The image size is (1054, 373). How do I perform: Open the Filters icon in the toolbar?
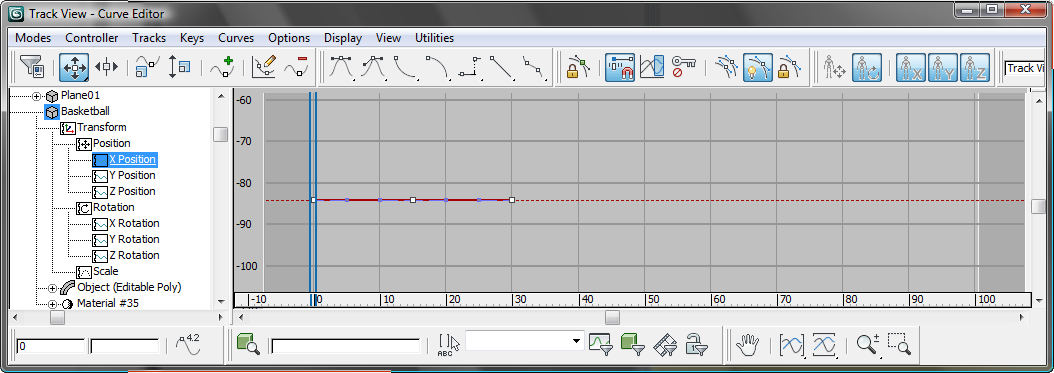click(32, 67)
